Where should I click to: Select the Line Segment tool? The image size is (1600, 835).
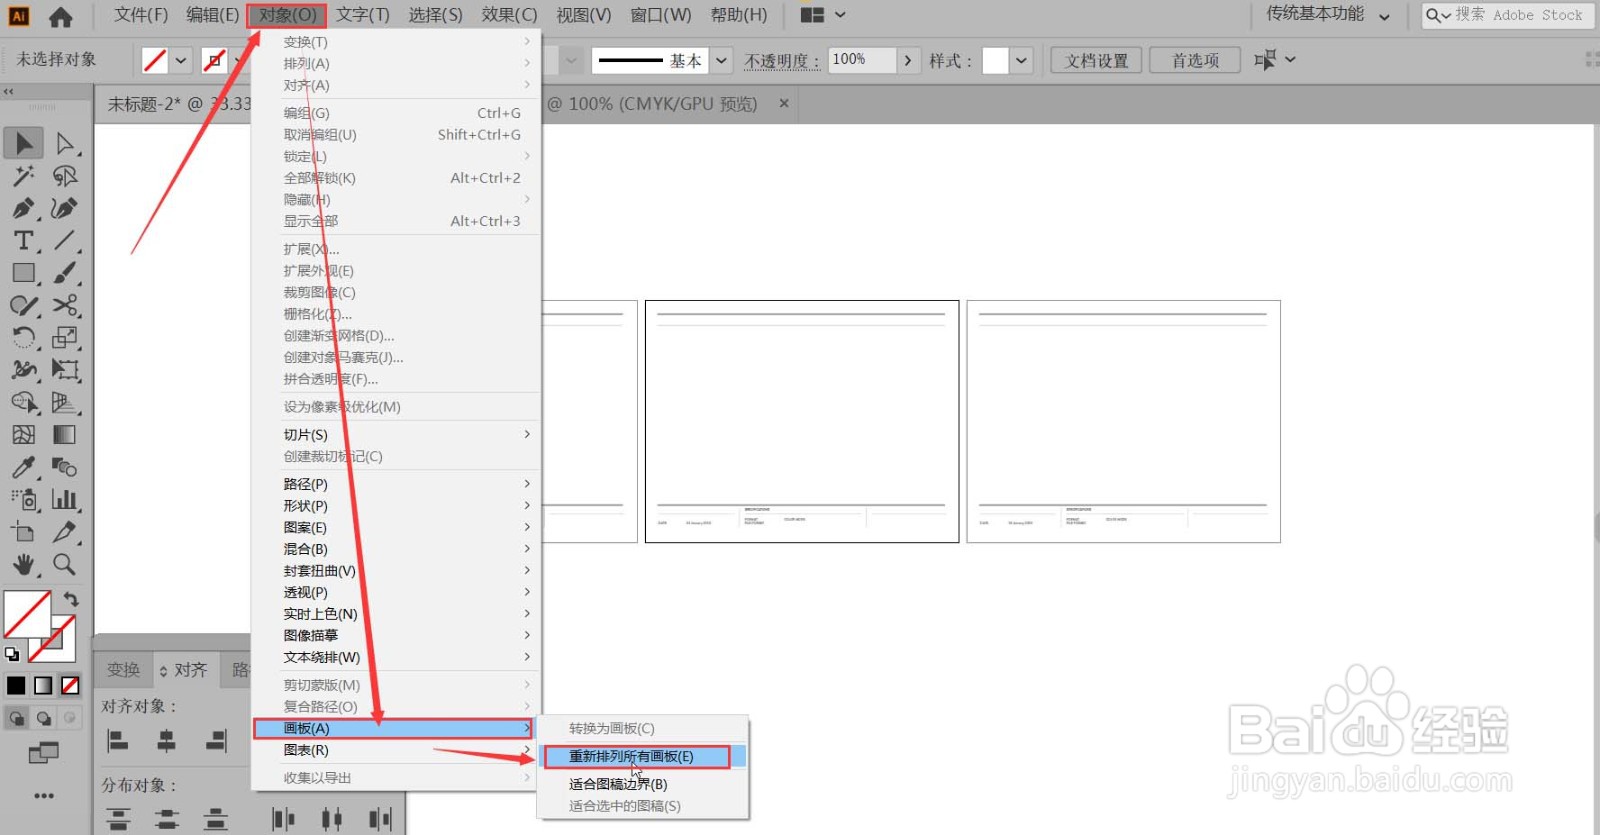(x=65, y=240)
